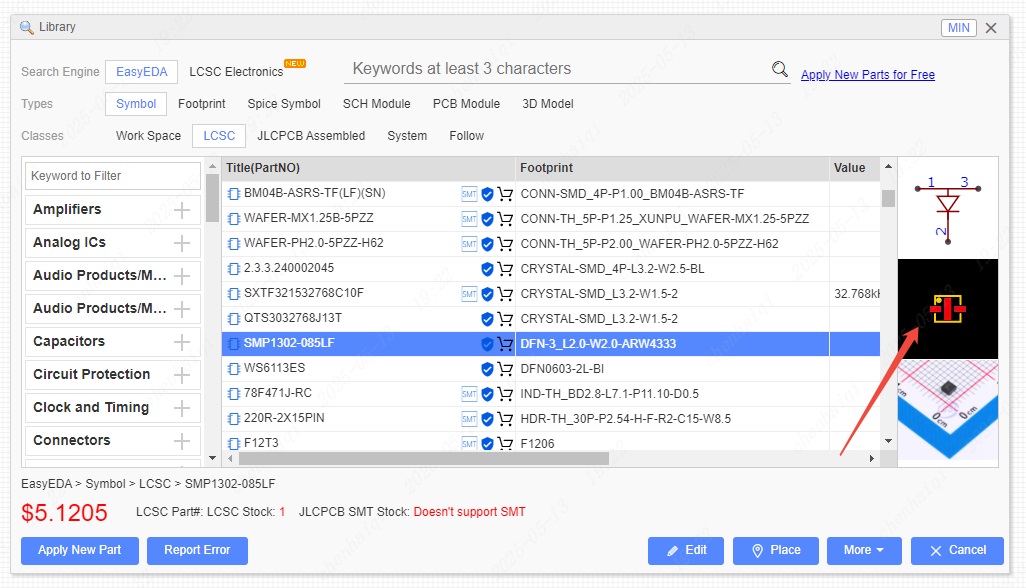Viewport: 1026px width, 588px height.
Task: Click the SMT badge on F12T3 row
Action: [x=469, y=444]
